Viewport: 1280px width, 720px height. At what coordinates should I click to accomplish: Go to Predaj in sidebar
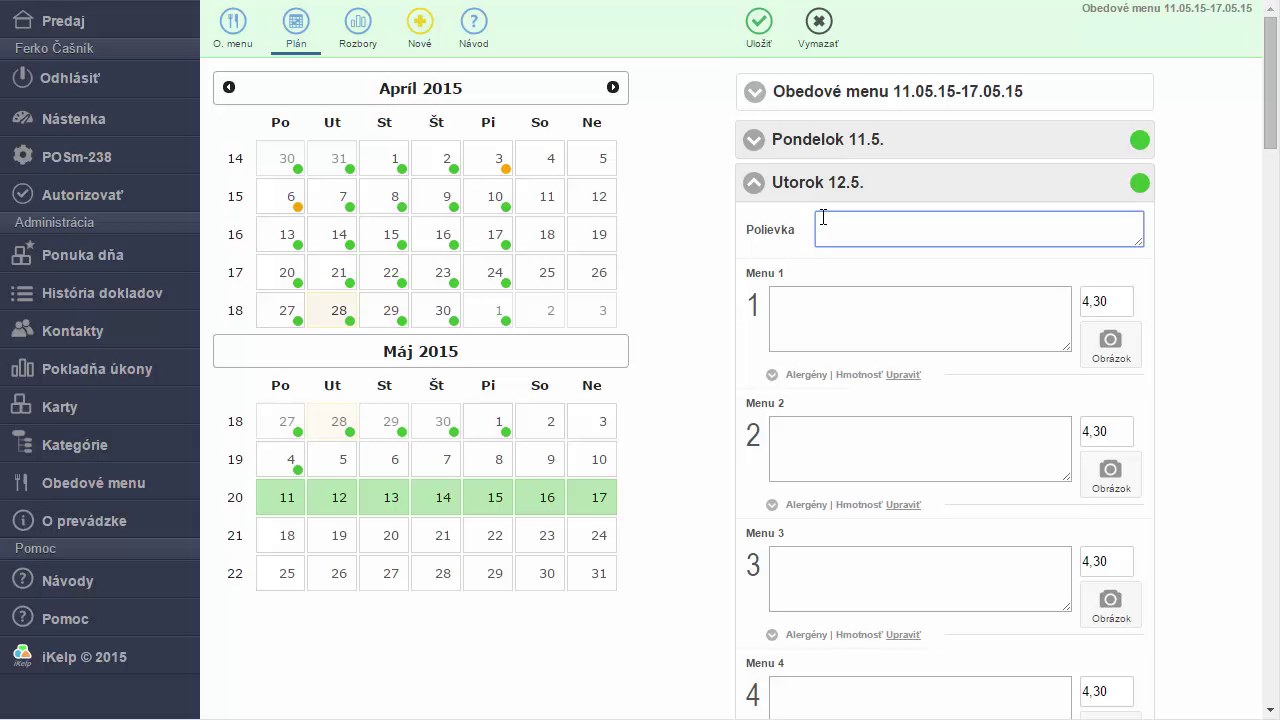(x=100, y=20)
